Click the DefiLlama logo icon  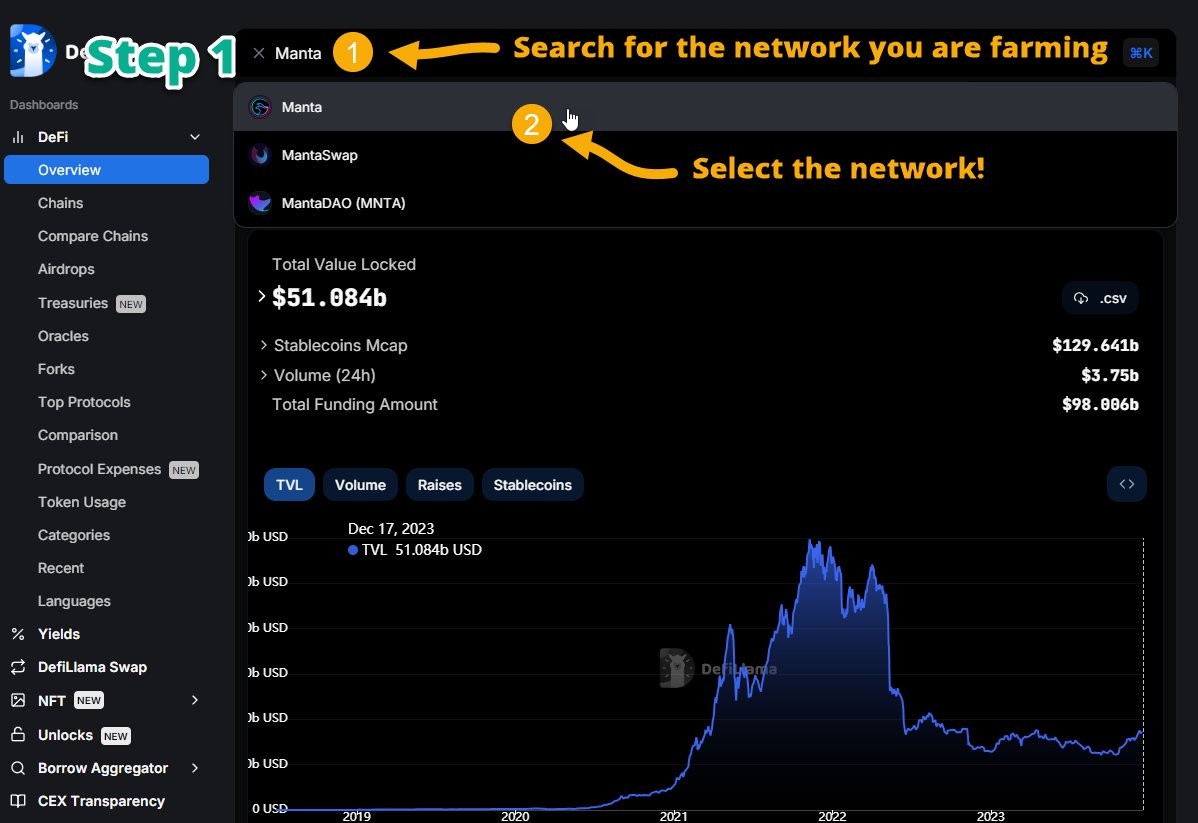(33, 50)
